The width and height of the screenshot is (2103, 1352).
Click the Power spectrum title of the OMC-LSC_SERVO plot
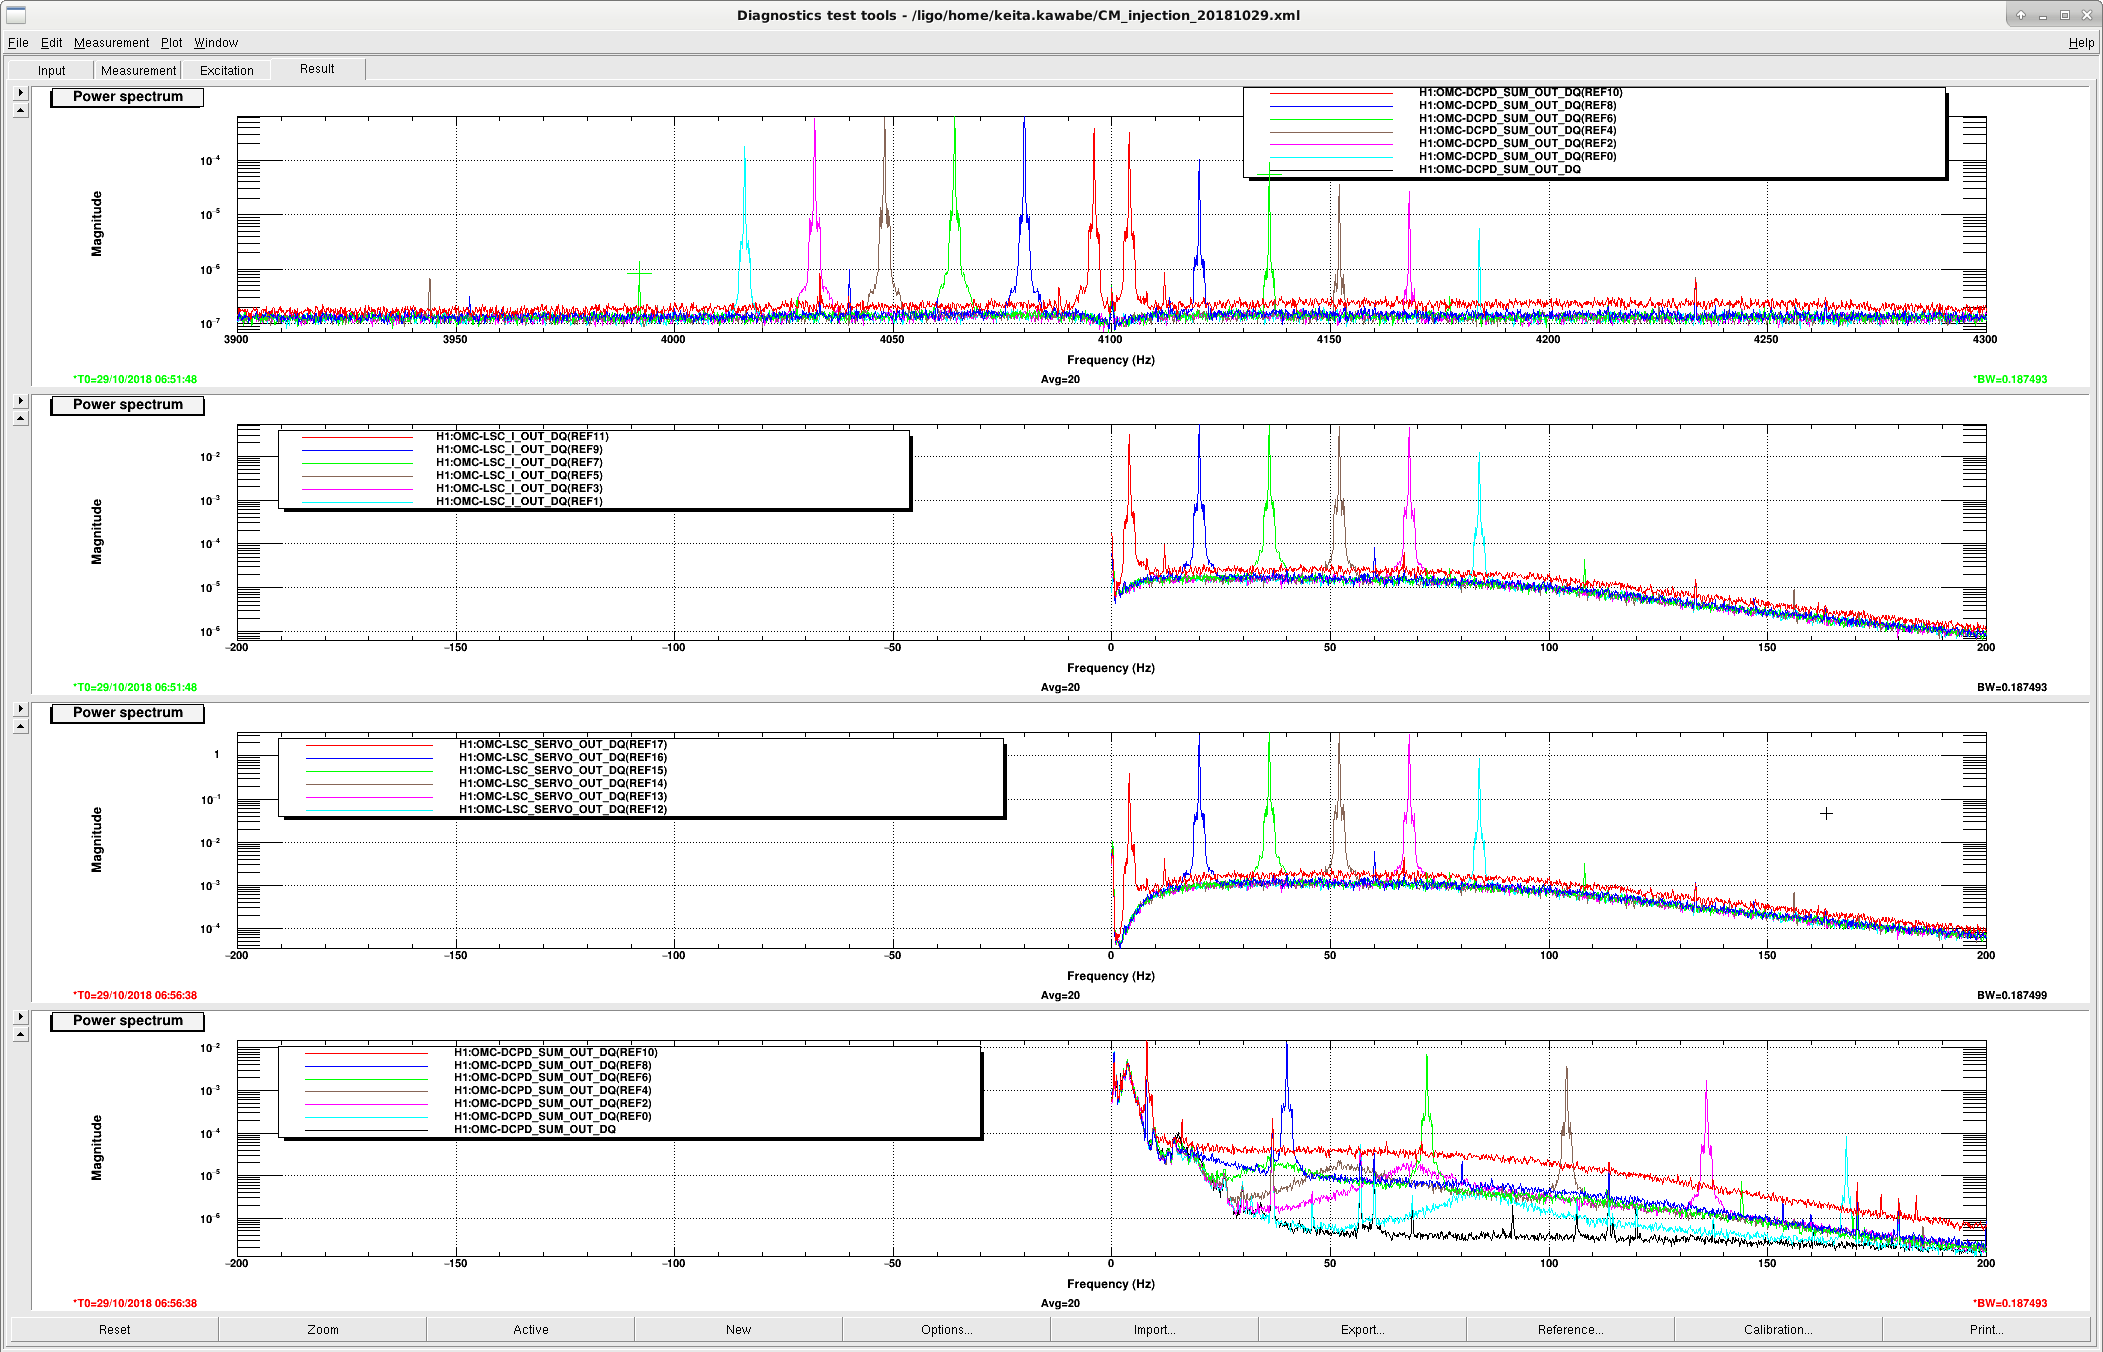[128, 713]
